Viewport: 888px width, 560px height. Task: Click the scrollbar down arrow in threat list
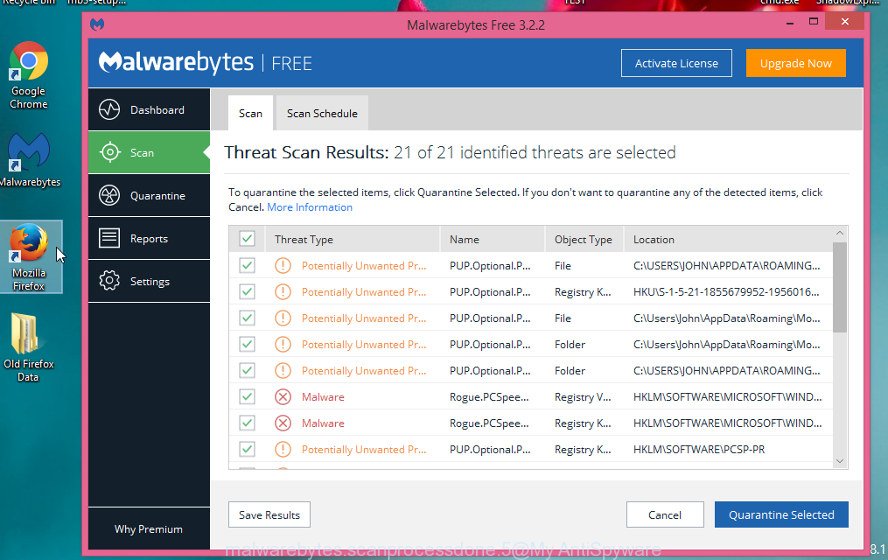click(x=840, y=461)
